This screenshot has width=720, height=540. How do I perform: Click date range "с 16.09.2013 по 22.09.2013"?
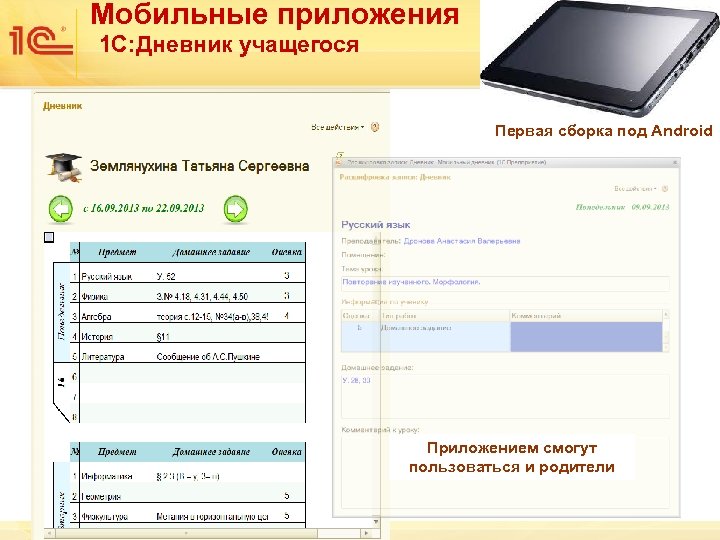coord(144,208)
